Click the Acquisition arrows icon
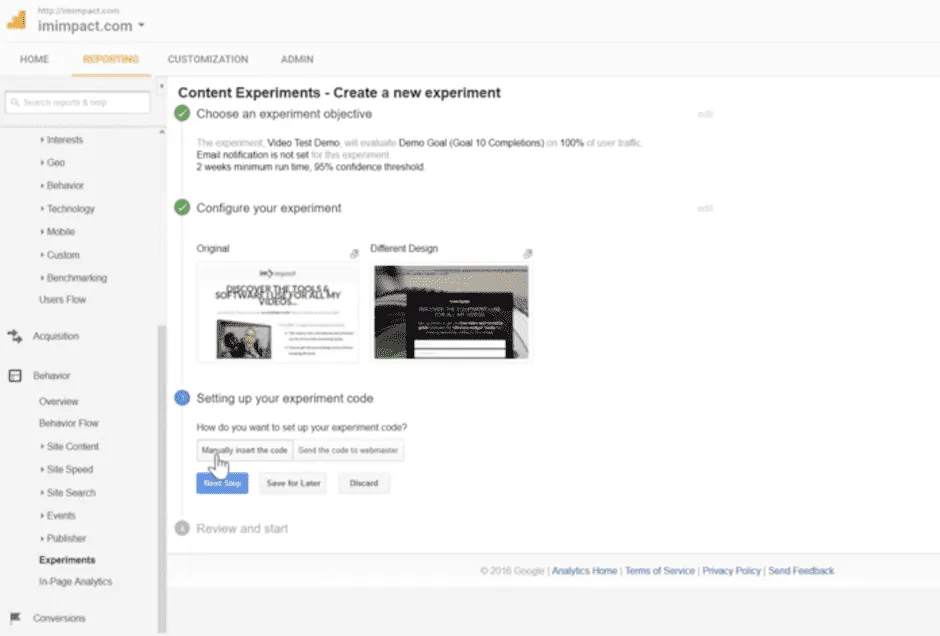 (15, 336)
